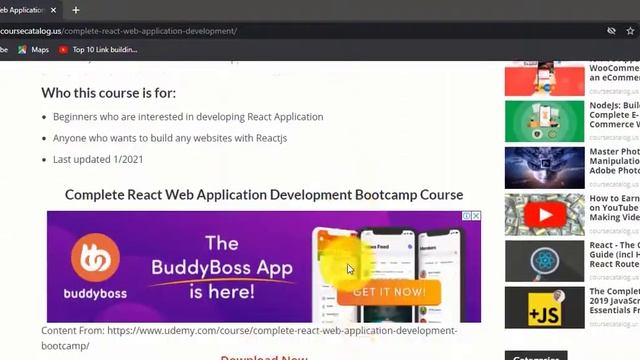Click the YouTube bookmark favicon
Screen dimensions: 640x360
point(63,50)
